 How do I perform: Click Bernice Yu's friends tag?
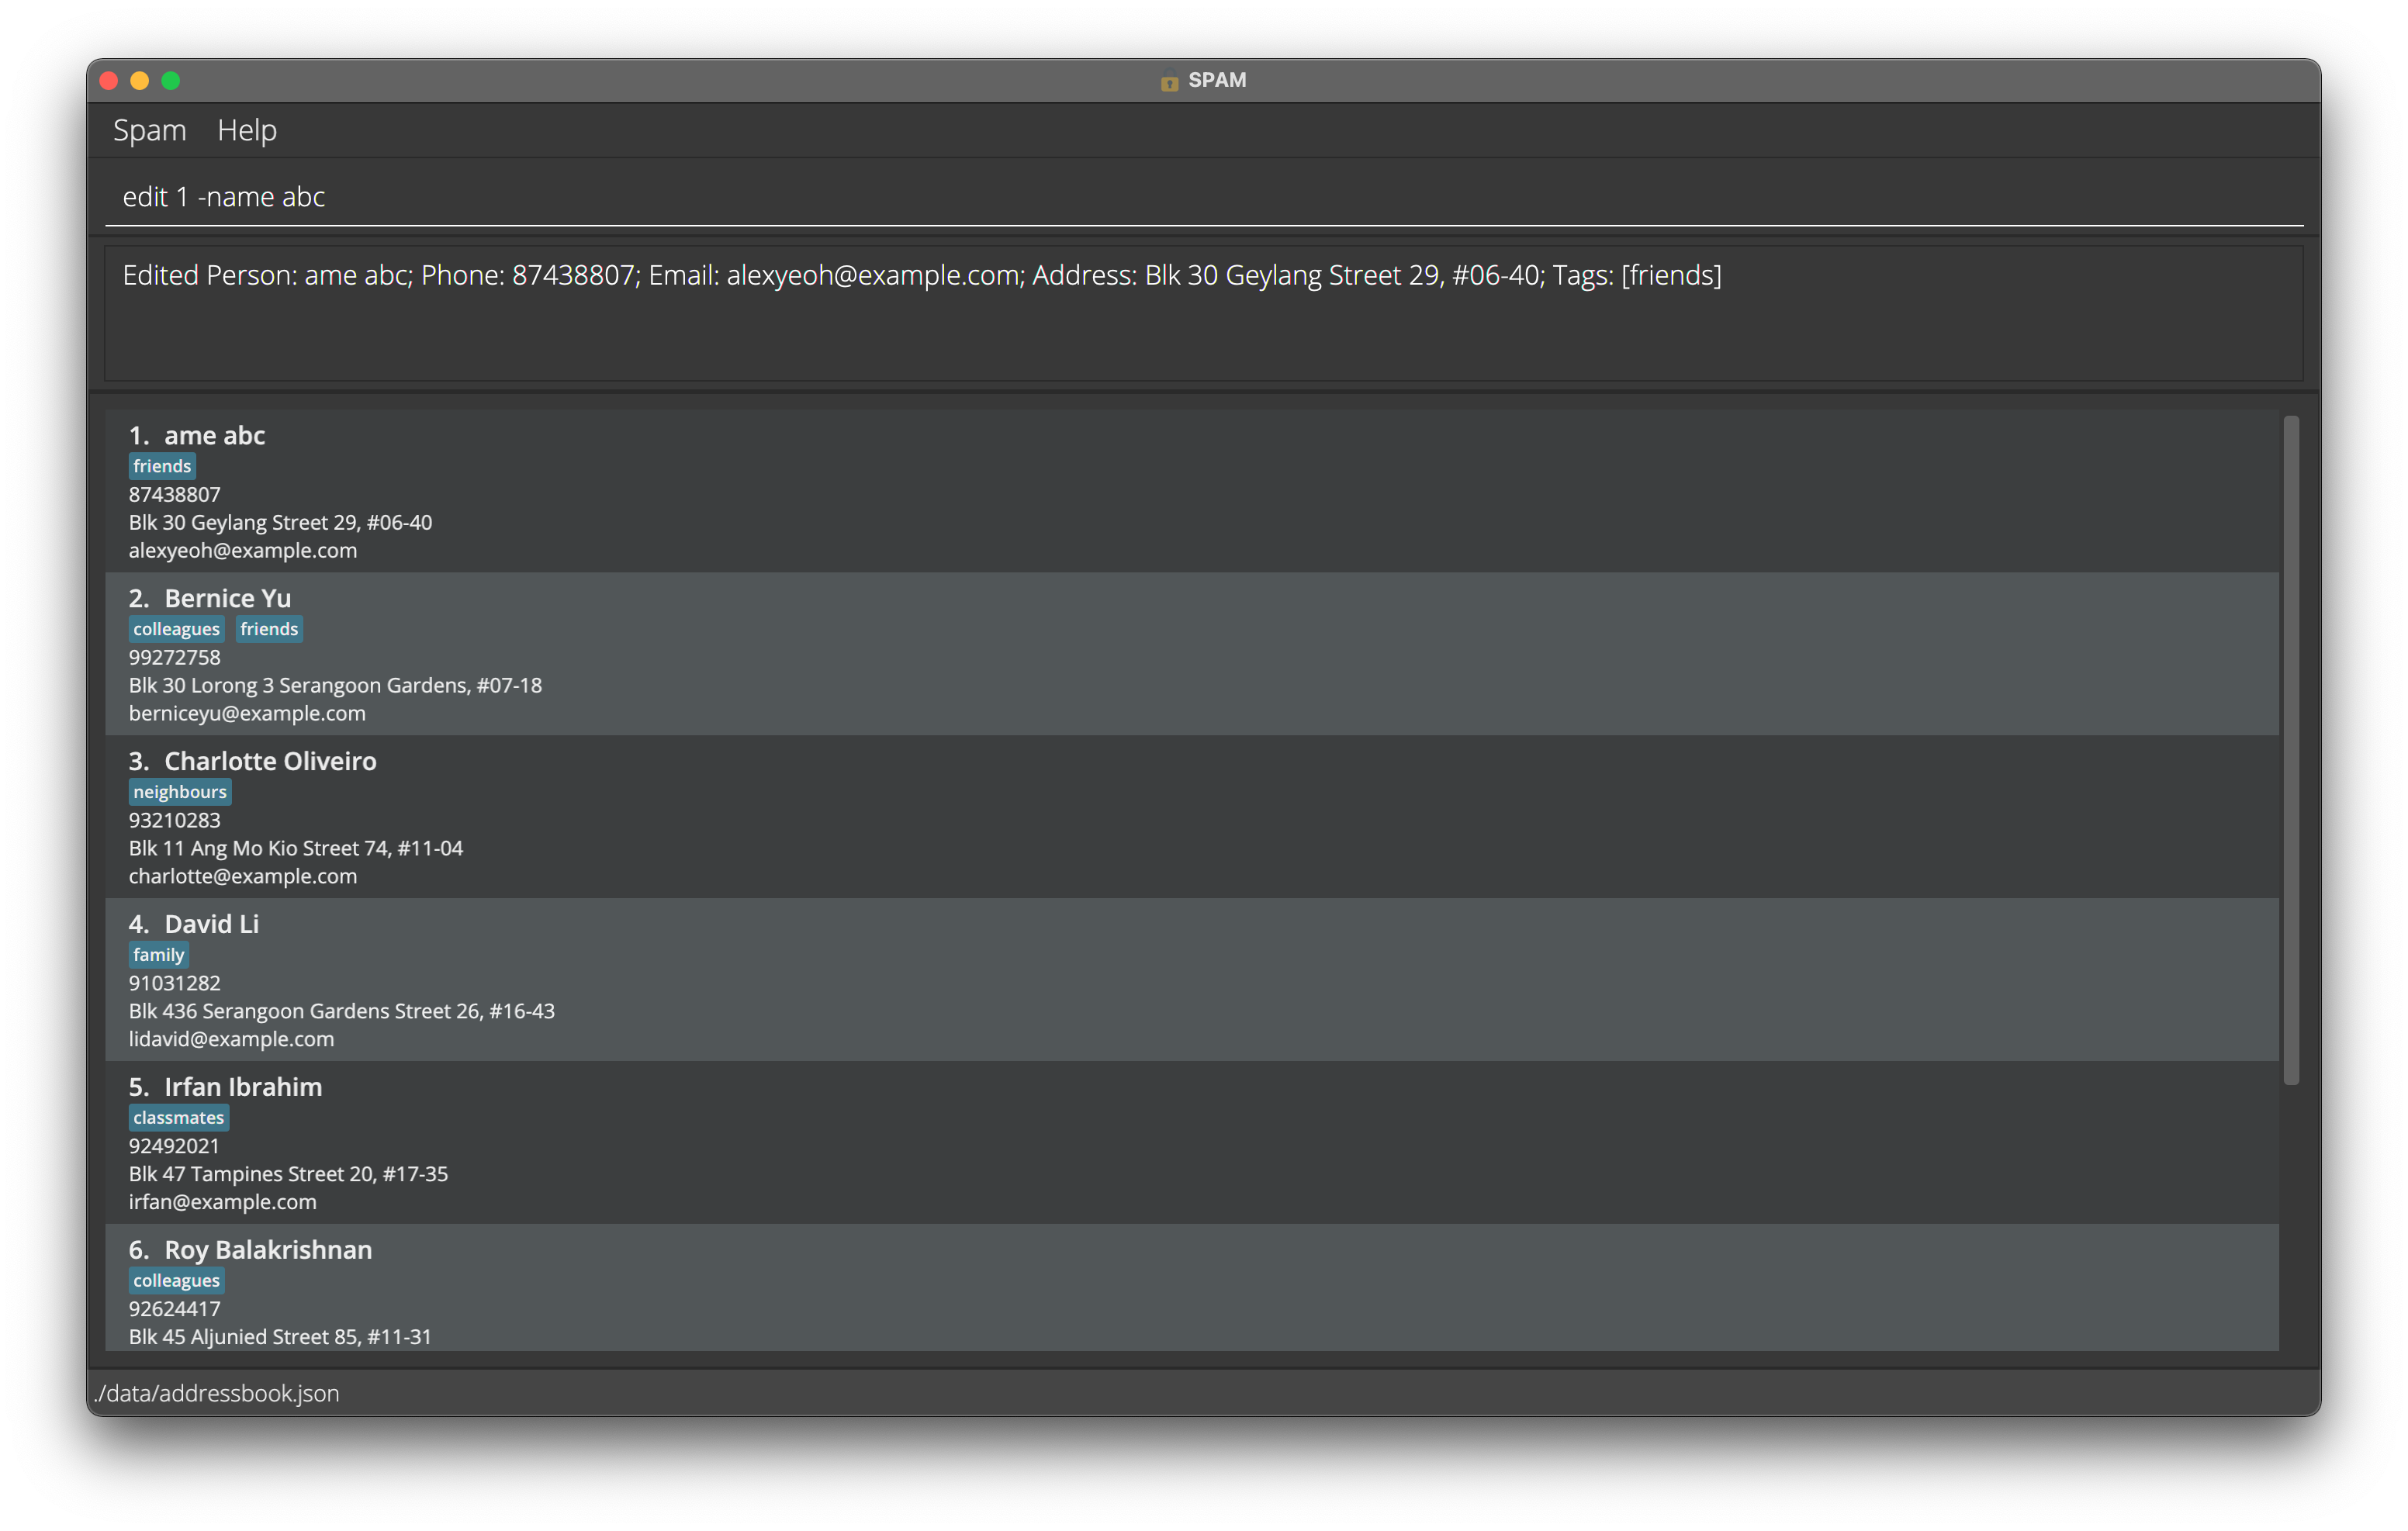[x=269, y=629]
